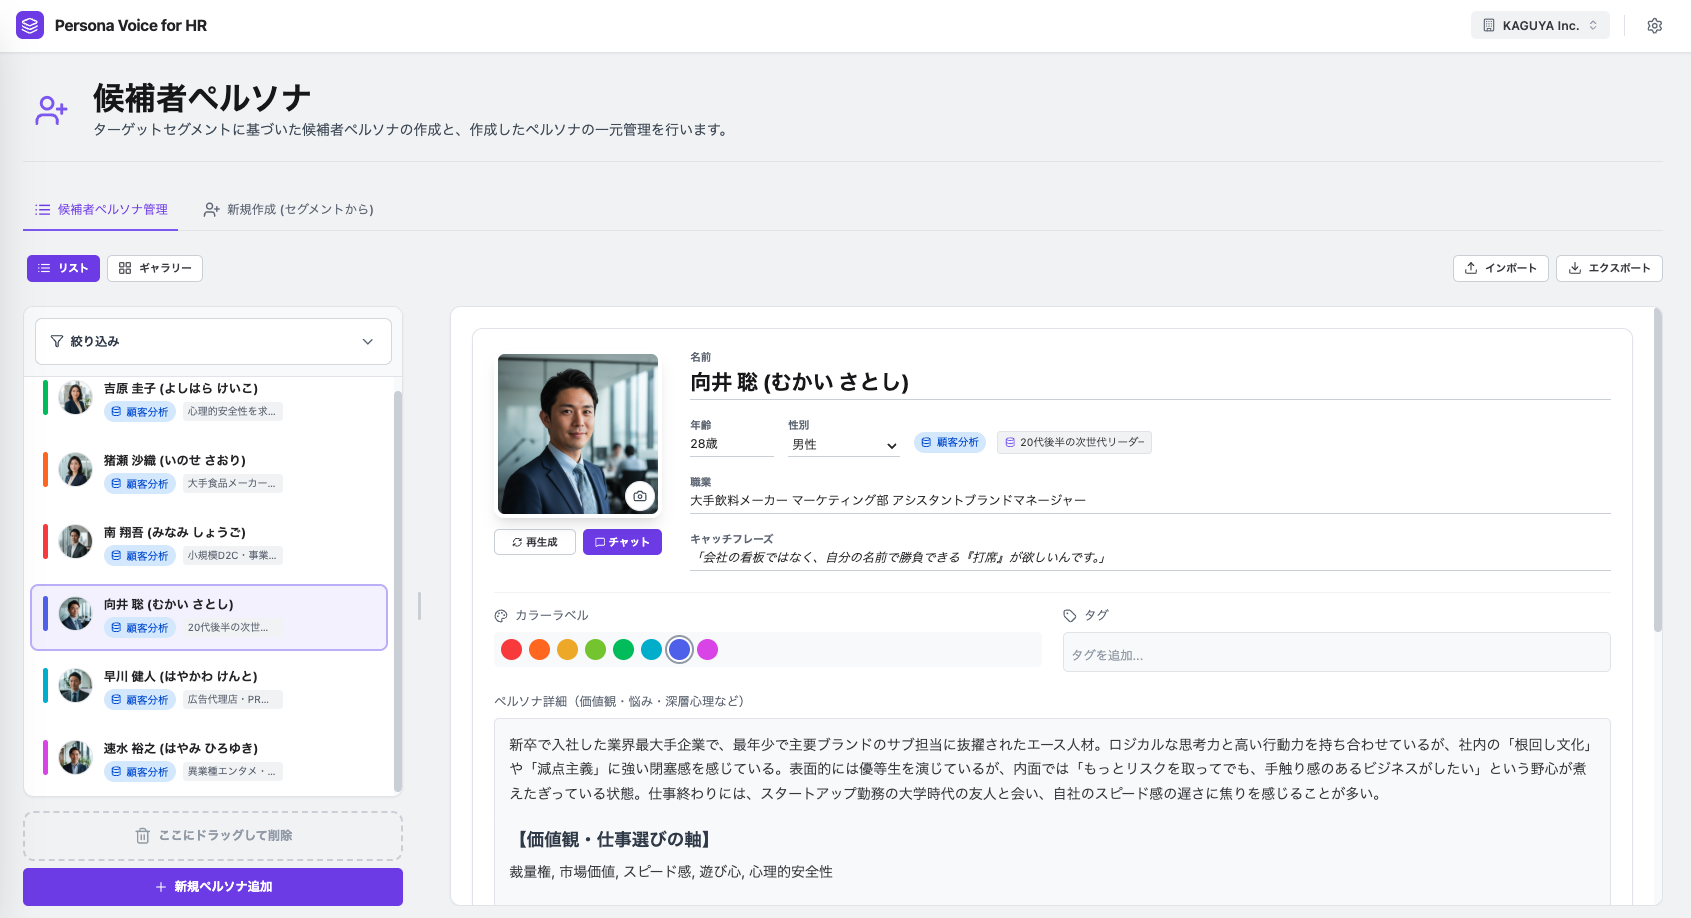The image size is (1691, 918).
Task: Toggle the リスト view button
Action: 63,268
